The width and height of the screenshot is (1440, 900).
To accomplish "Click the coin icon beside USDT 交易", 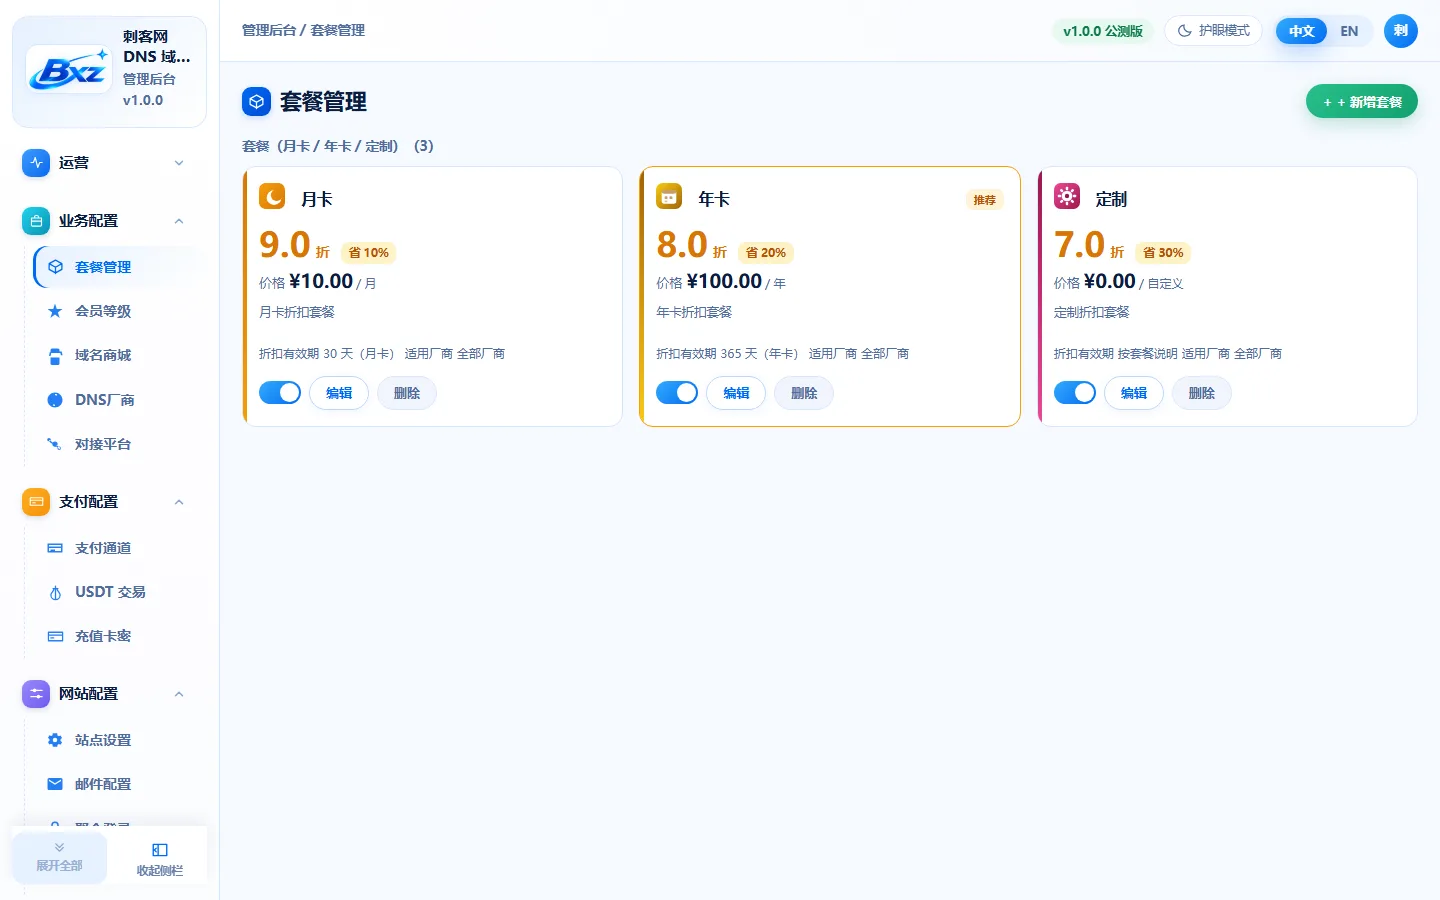I will [55, 592].
